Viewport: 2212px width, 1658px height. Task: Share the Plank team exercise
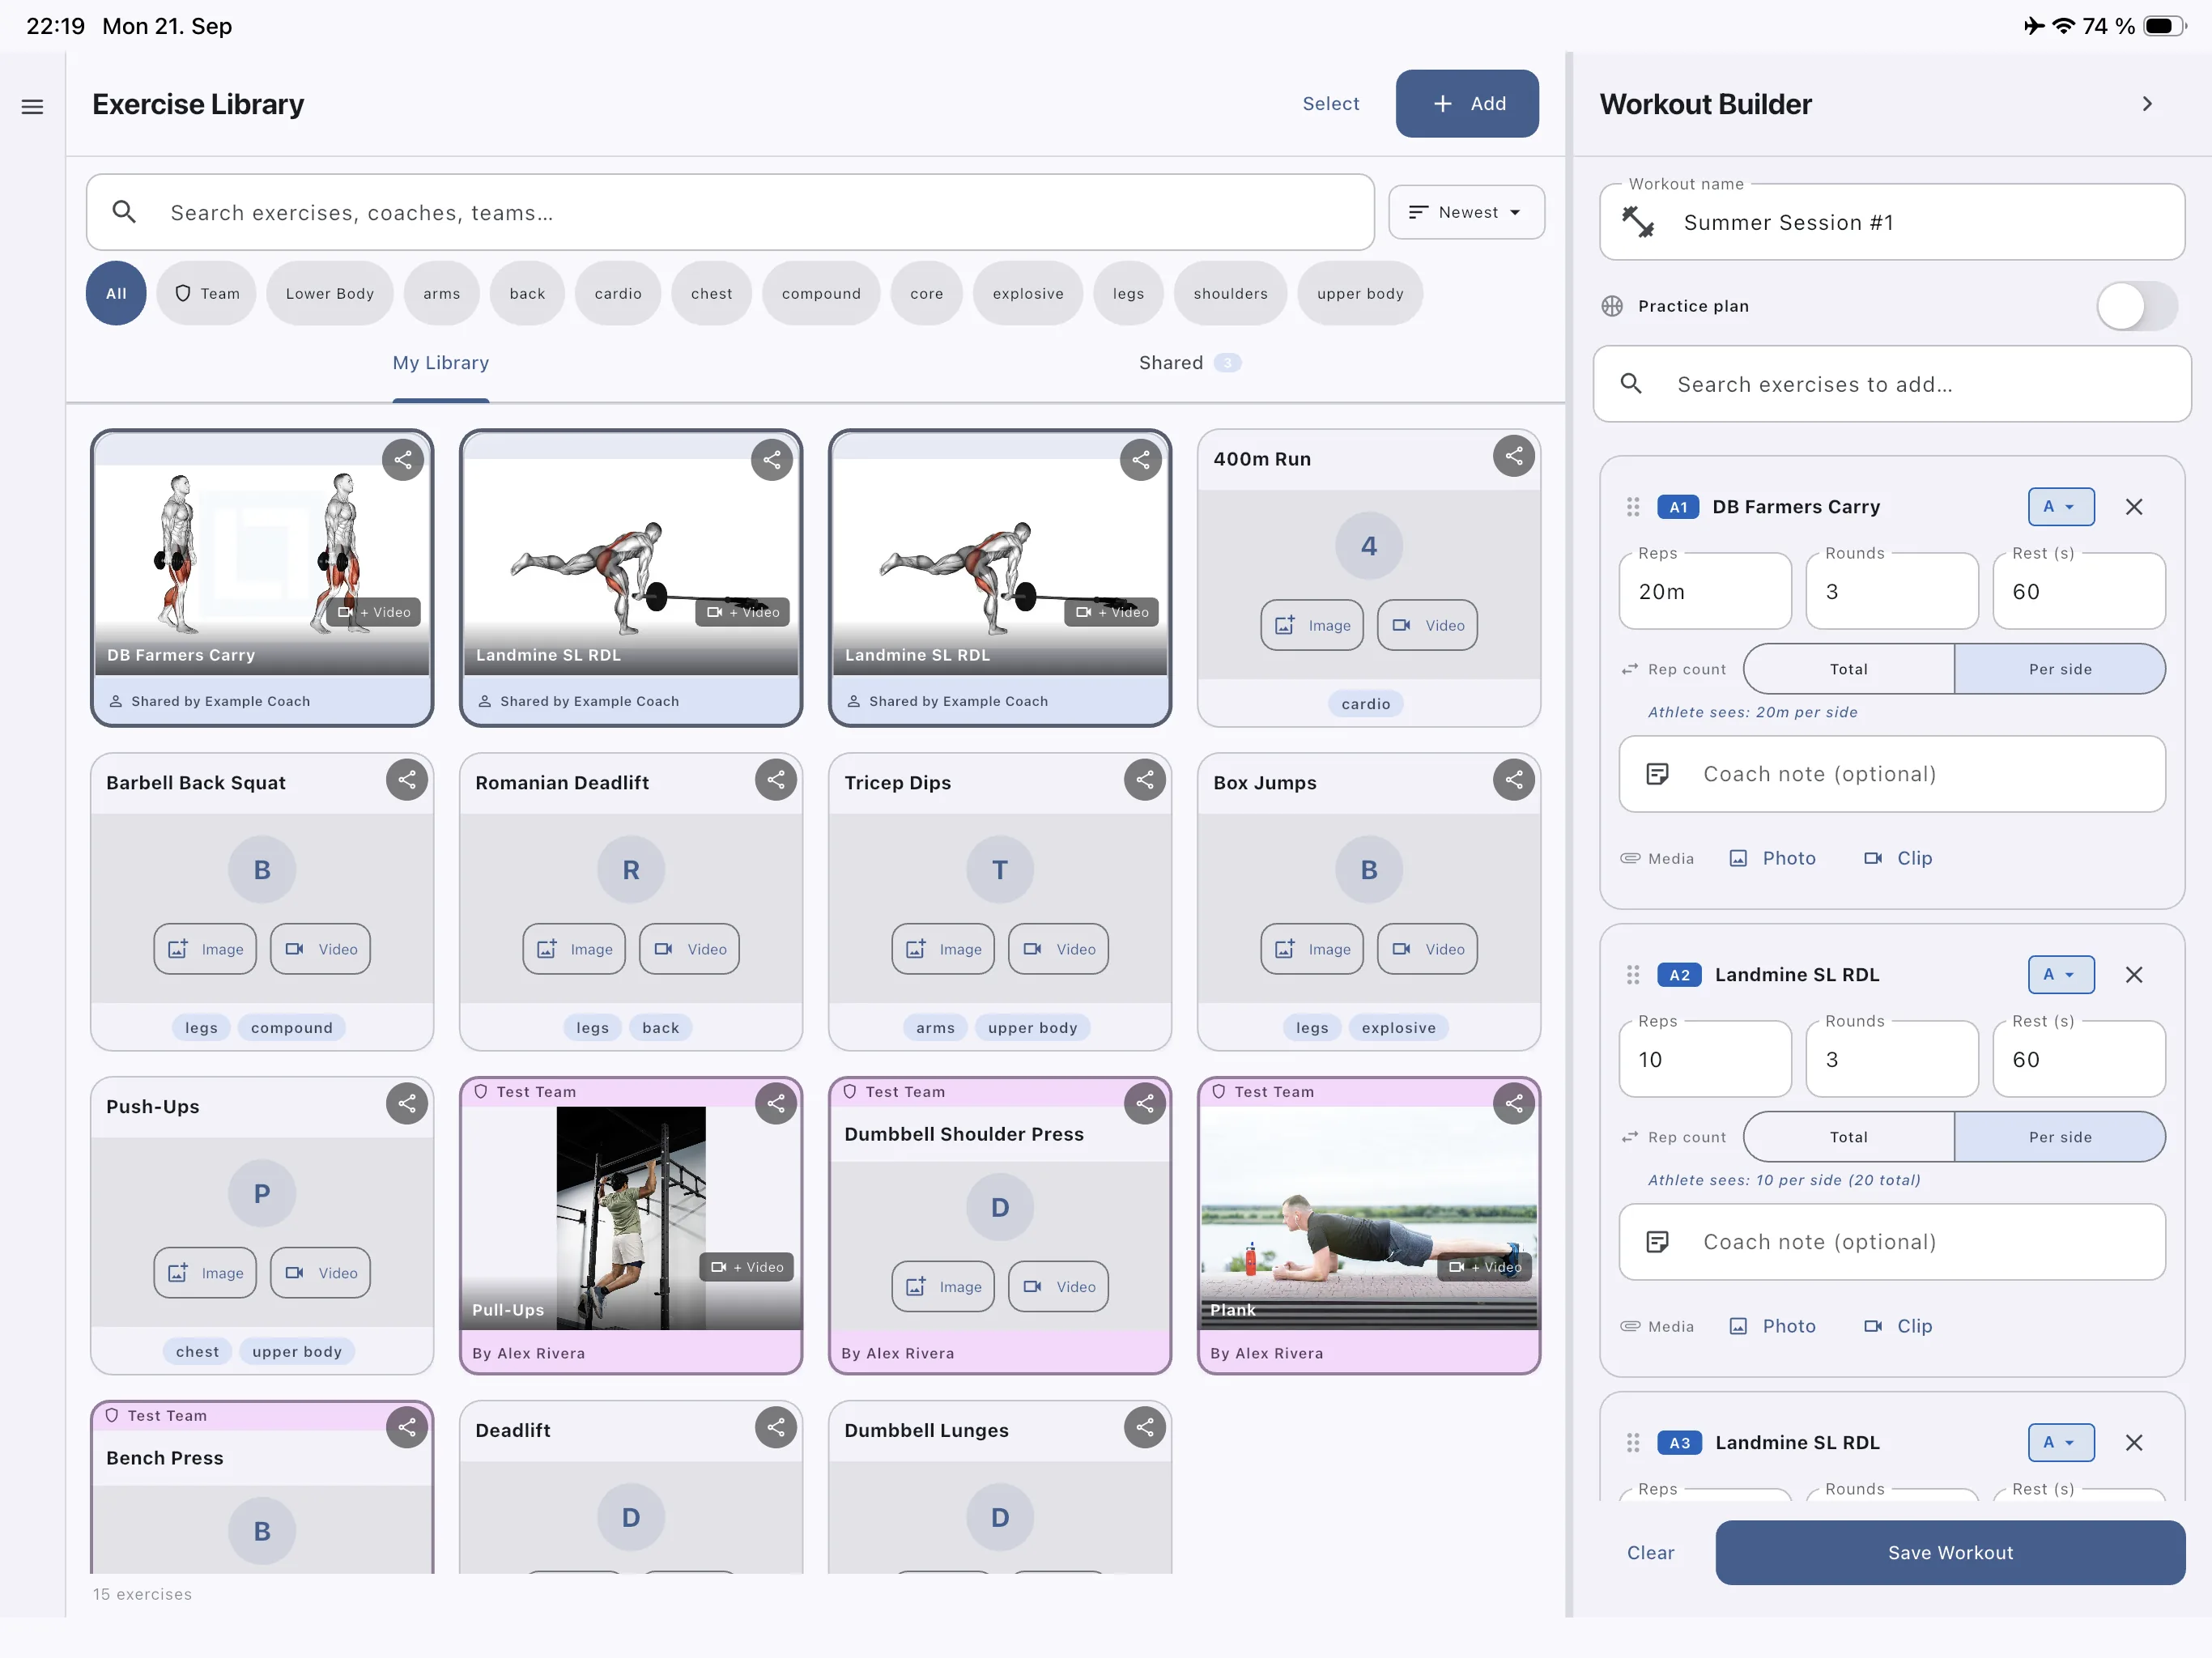(x=1514, y=1104)
